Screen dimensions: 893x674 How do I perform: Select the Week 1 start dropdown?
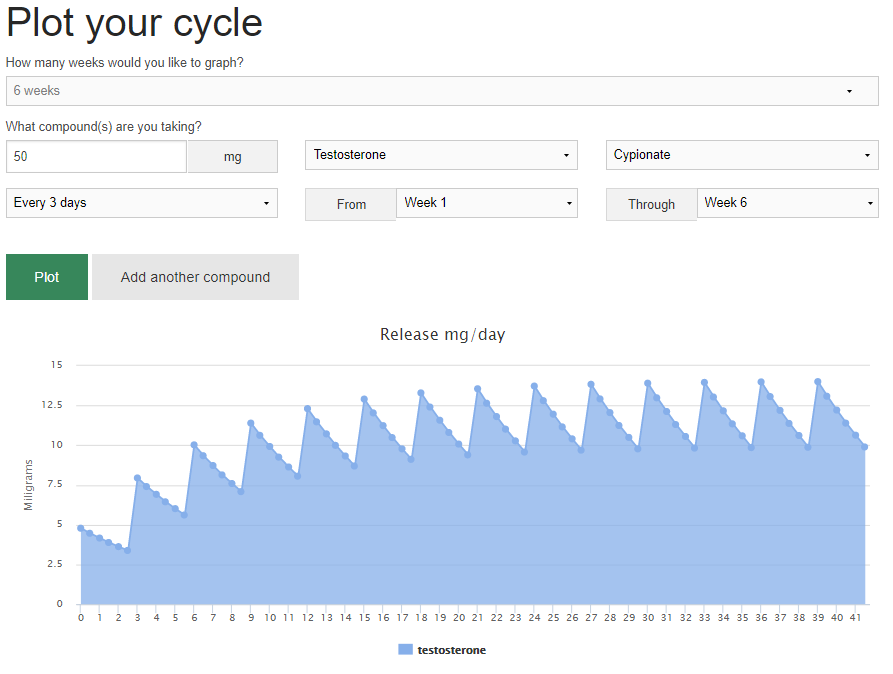[486, 203]
